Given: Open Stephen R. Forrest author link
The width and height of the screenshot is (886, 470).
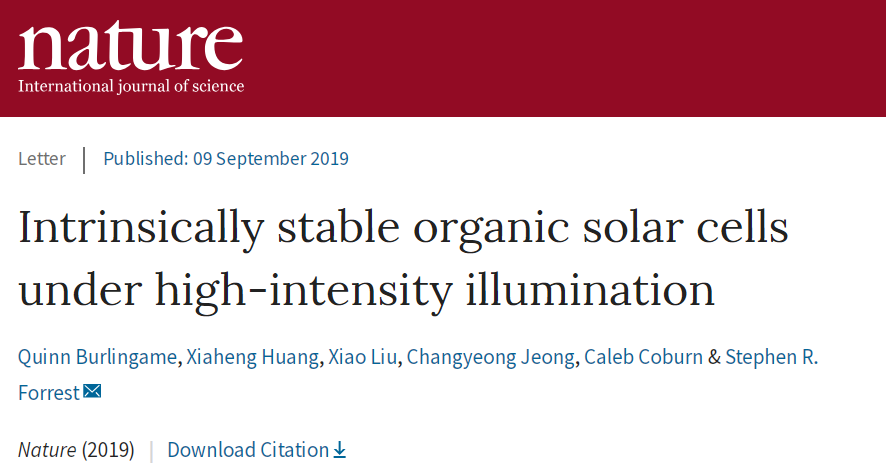Looking at the screenshot, I should click(x=771, y=357).
